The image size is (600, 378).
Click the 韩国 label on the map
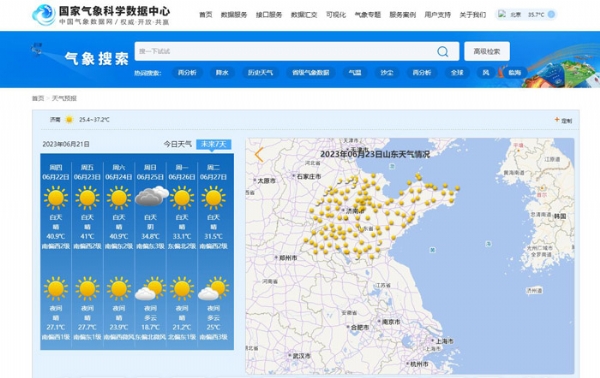click(x=560, y=216)
